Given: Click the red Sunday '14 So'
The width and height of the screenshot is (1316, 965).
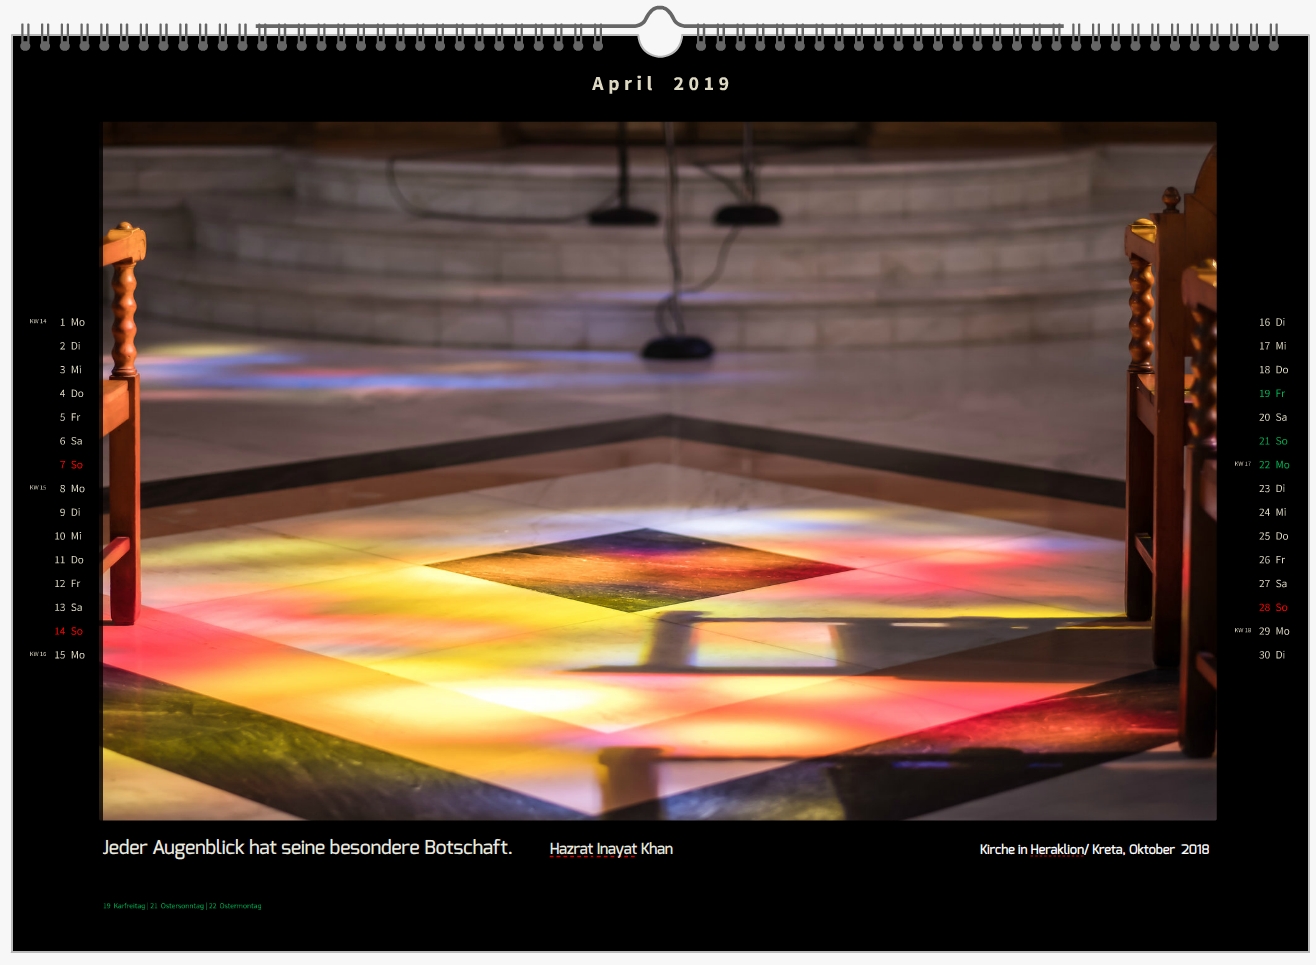Looking at the screenshot, I should click(x=68, y=631).
